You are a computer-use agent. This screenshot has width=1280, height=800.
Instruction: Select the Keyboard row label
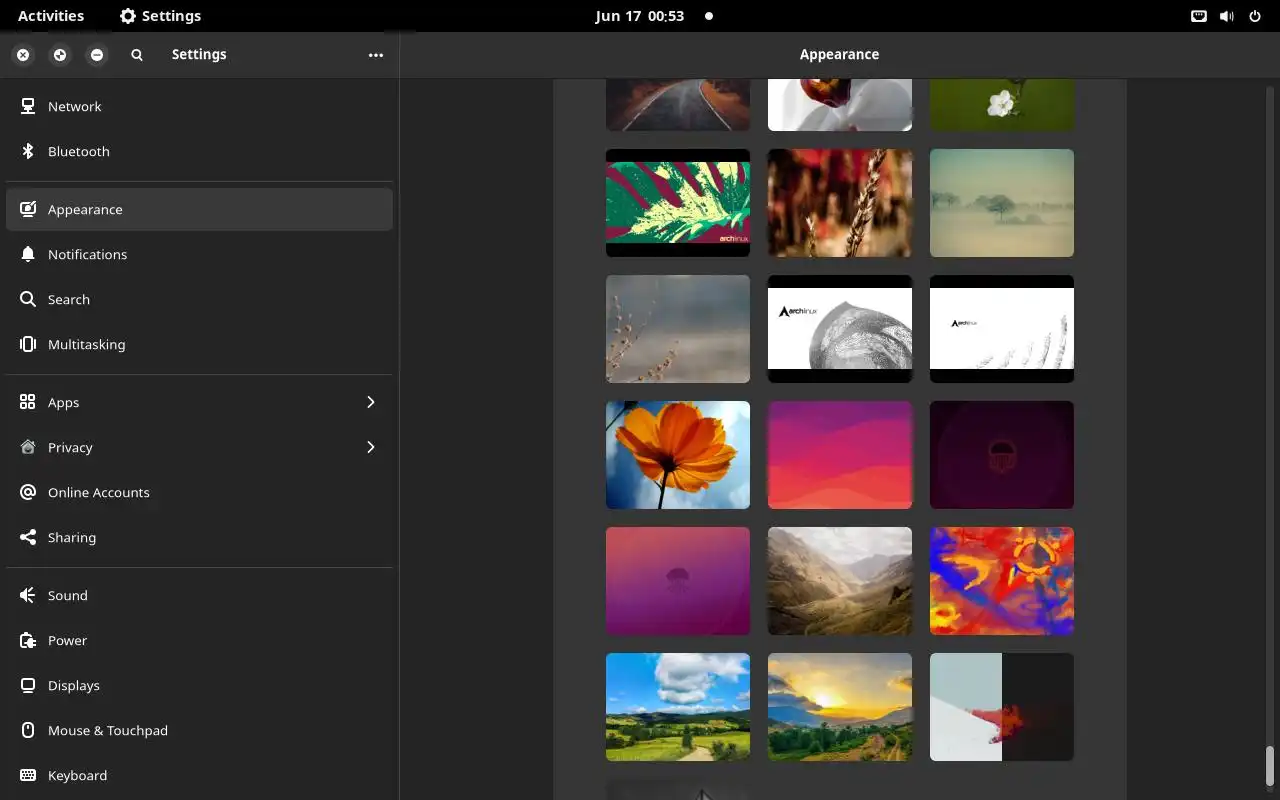coord(77,775)
